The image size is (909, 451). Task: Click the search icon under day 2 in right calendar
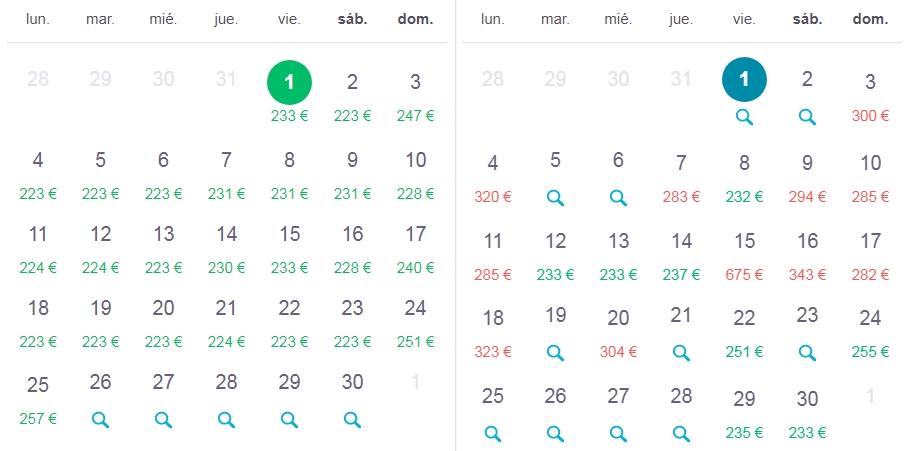pyautogui.click(x=808, y=117)
